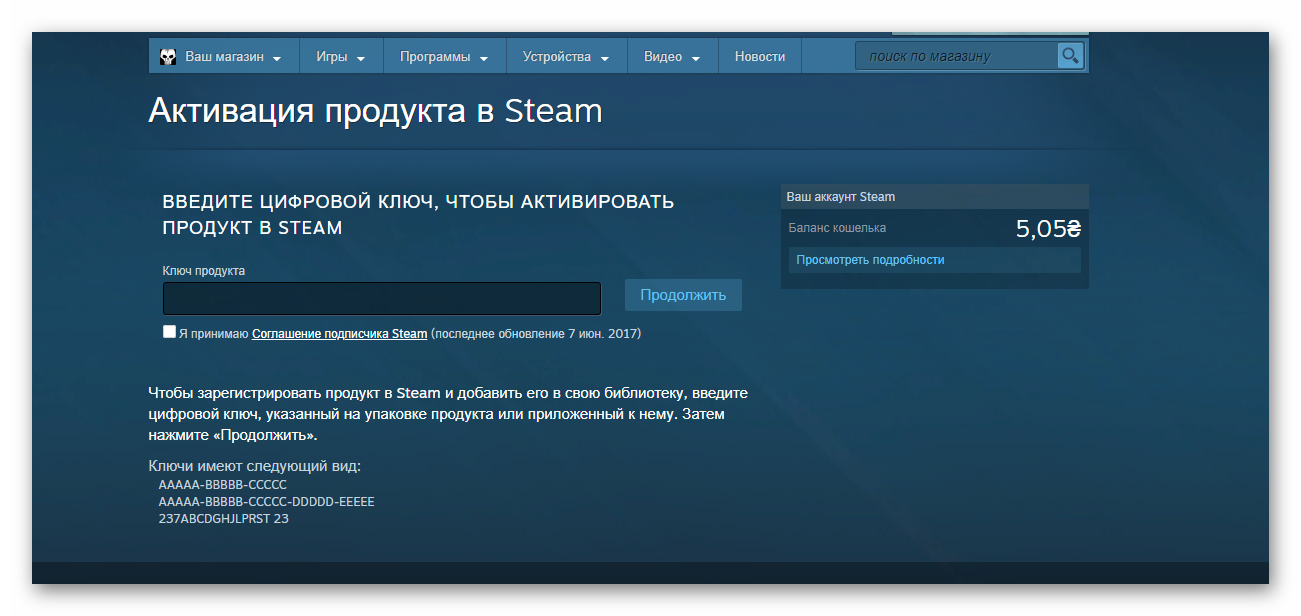This screenshot has height=616, width=1301.
Task: Focus the Ключ продукта input field
Action: [x=381, y=298]
